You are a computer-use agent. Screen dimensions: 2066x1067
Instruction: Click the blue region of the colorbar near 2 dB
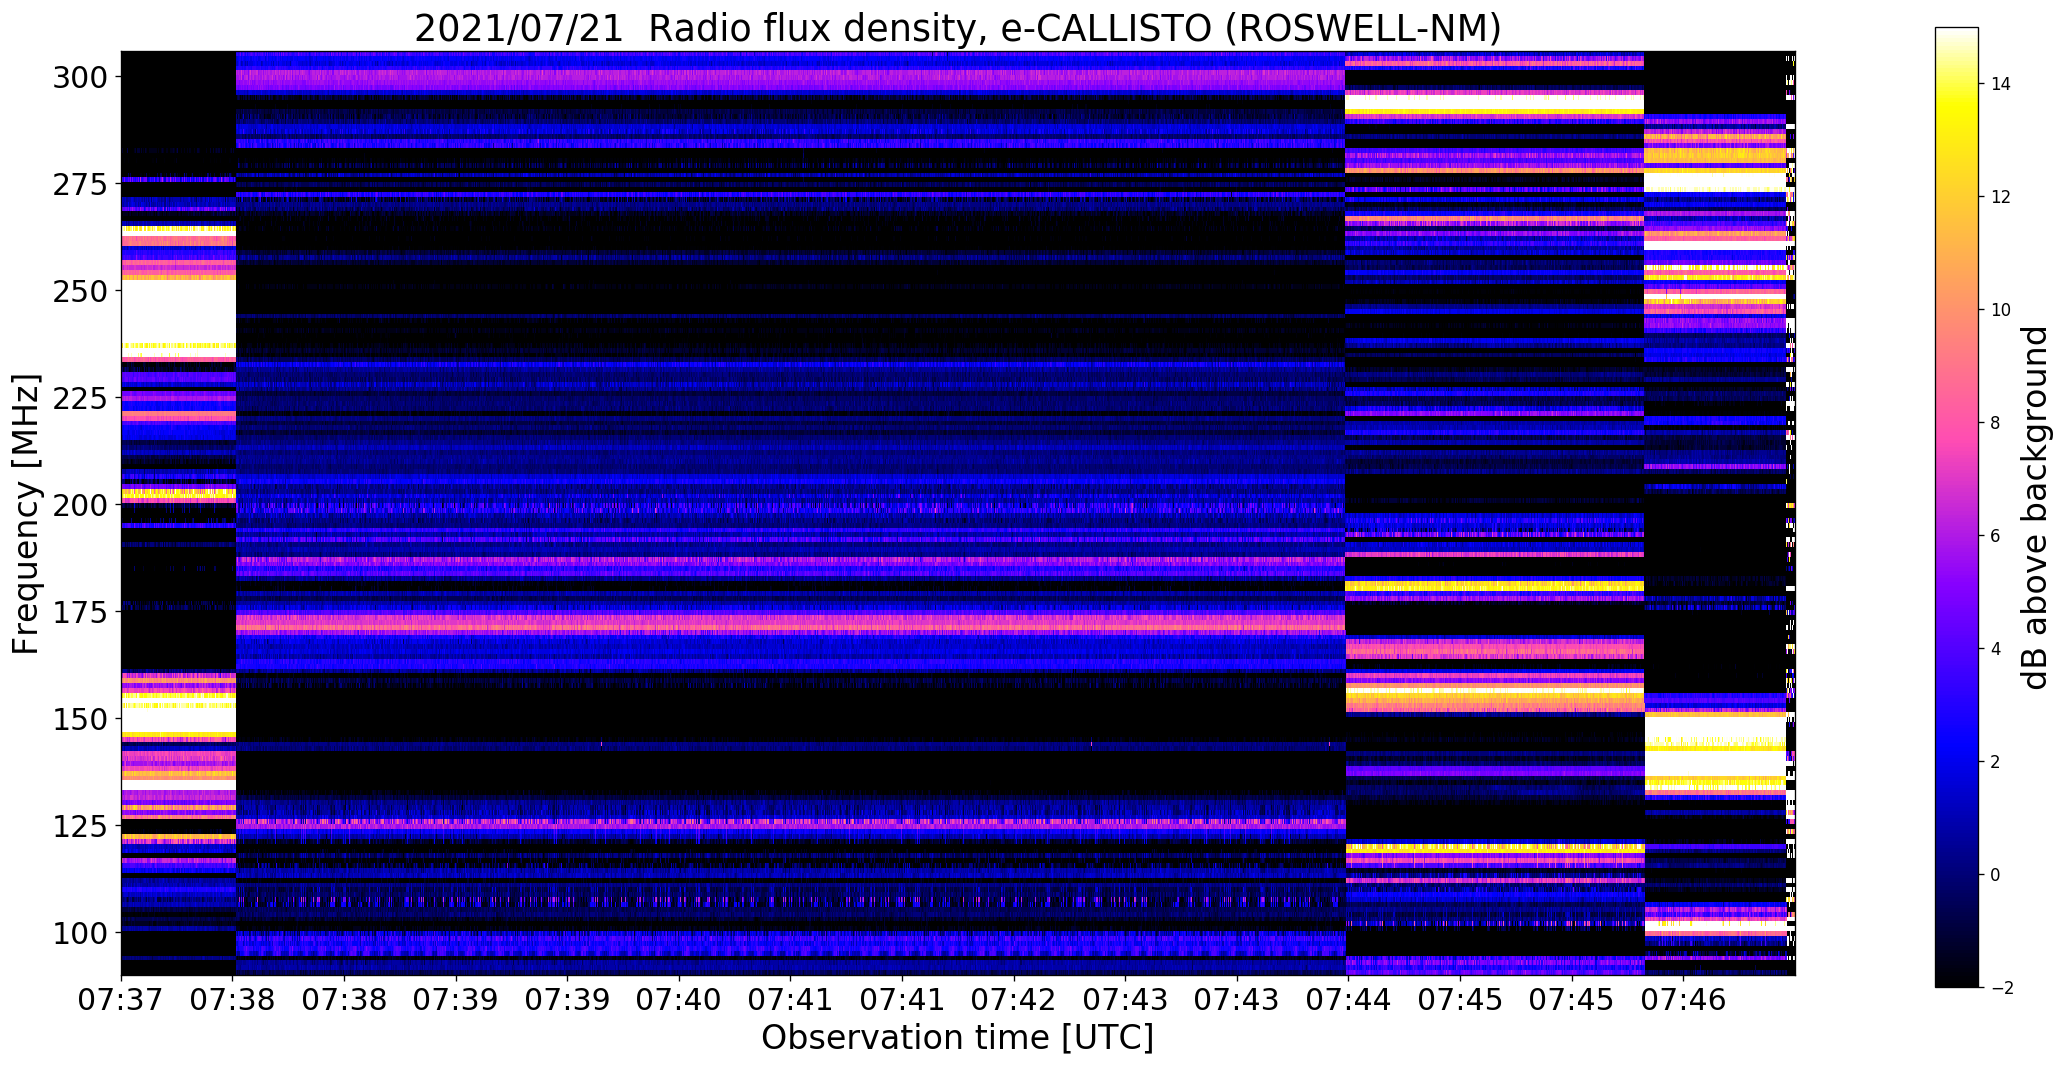pyautogui.click(x=1957, y=762)
